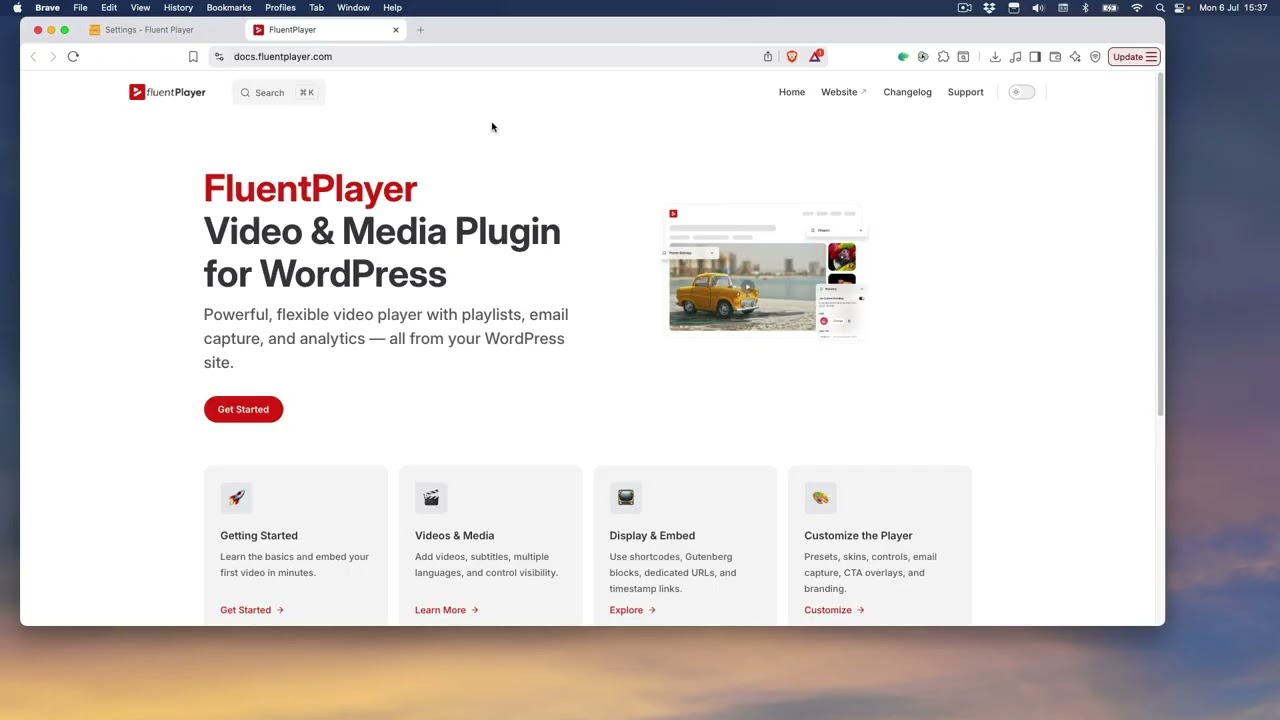This screenshot has width=1280, height=720.
Task: Click the Customize the Player card heading
Action: click(x=858, y=536)
